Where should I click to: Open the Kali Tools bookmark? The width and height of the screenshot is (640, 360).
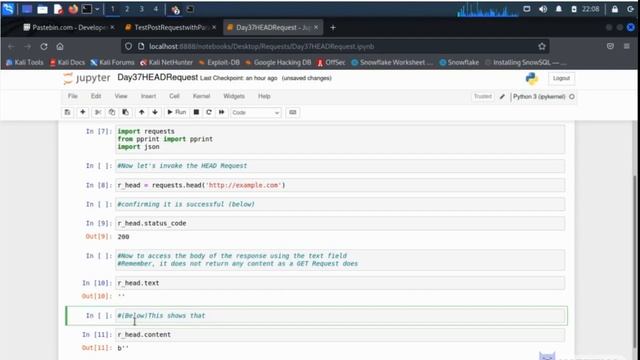(24, 62)
